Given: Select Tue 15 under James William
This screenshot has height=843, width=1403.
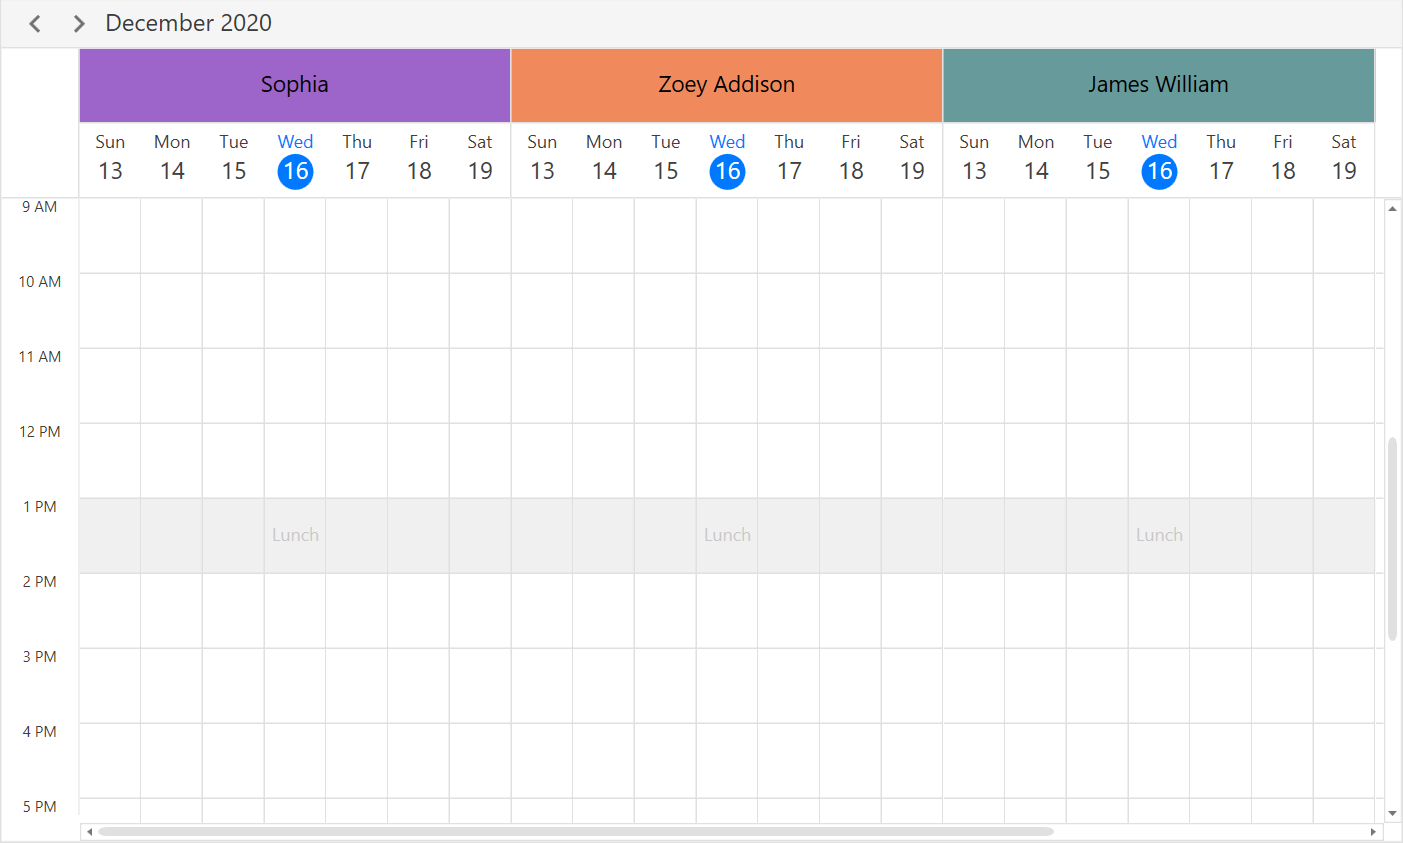Looking at the screenshot, I should (1098, 159).
